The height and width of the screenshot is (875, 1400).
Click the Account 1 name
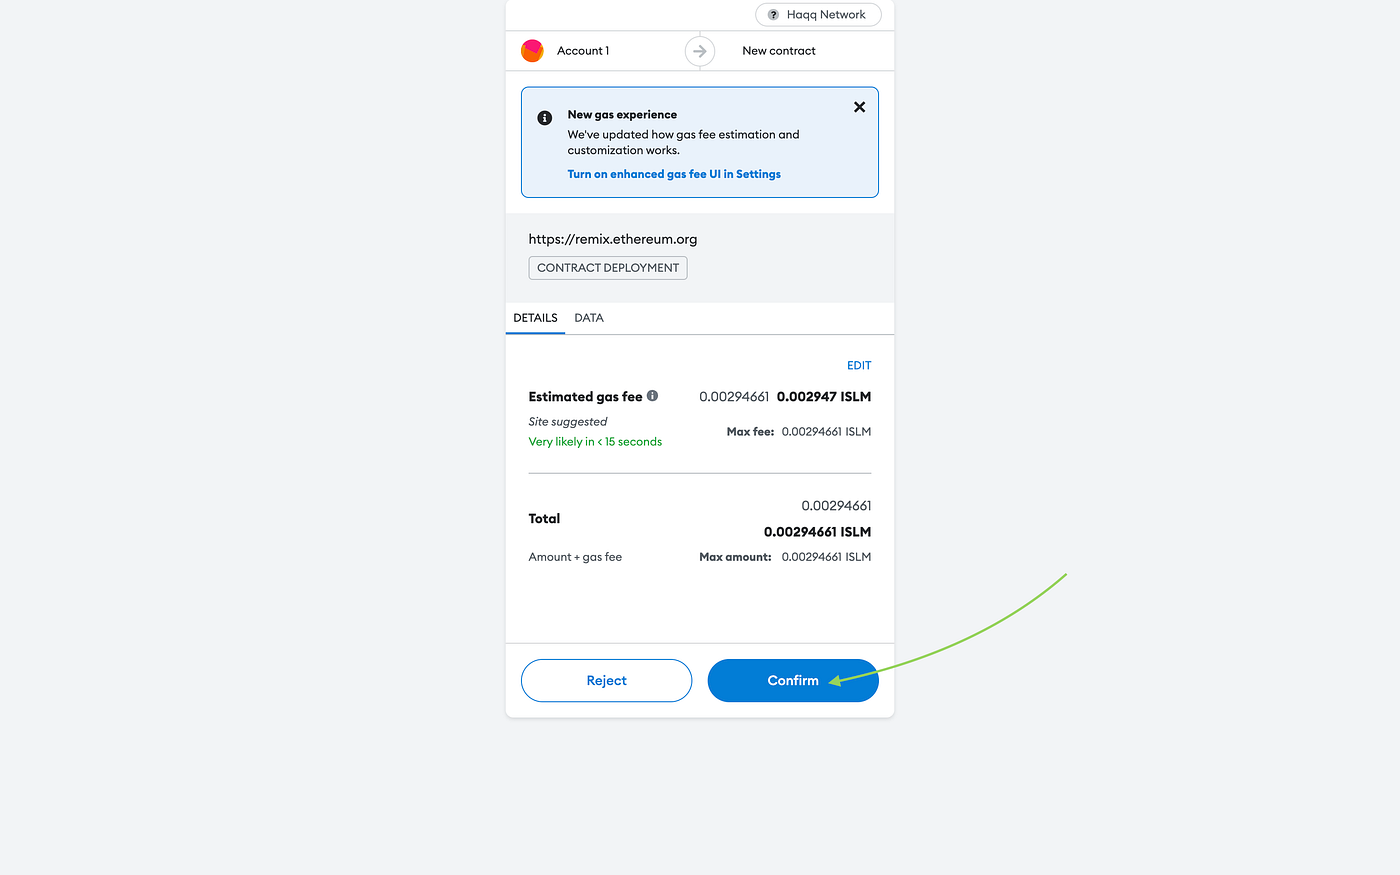[583, 51]
